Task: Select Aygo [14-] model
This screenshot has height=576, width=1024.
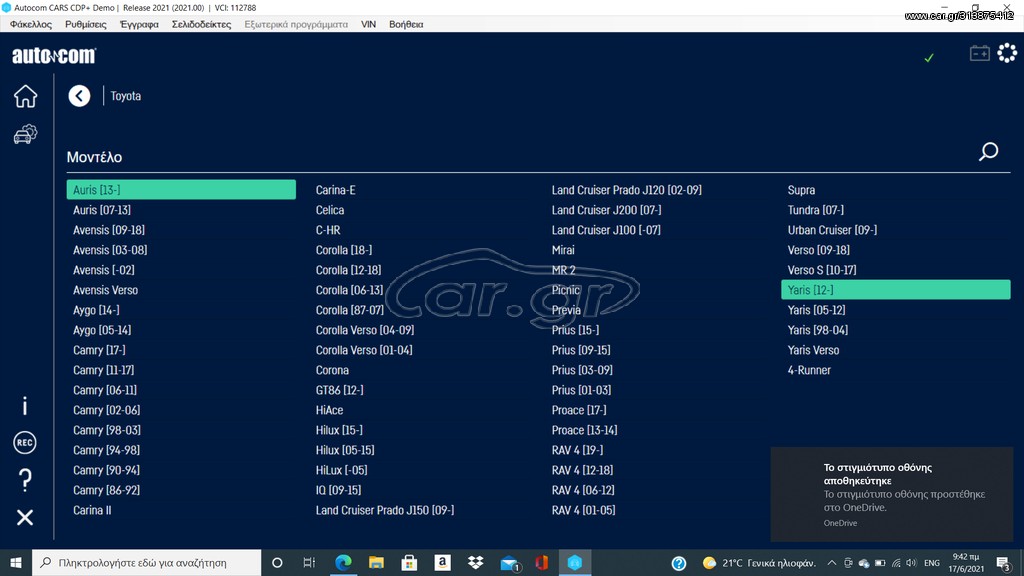Action: click(96, 310)
